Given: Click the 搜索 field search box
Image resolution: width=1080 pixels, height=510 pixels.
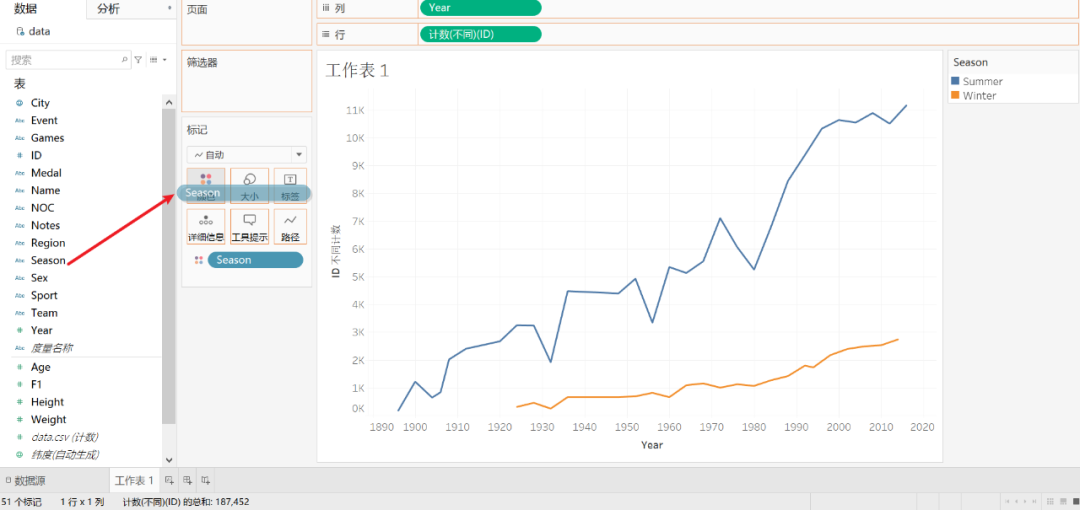Looking at the screenshot, I should pyautogui.click(x=65, y=60).
